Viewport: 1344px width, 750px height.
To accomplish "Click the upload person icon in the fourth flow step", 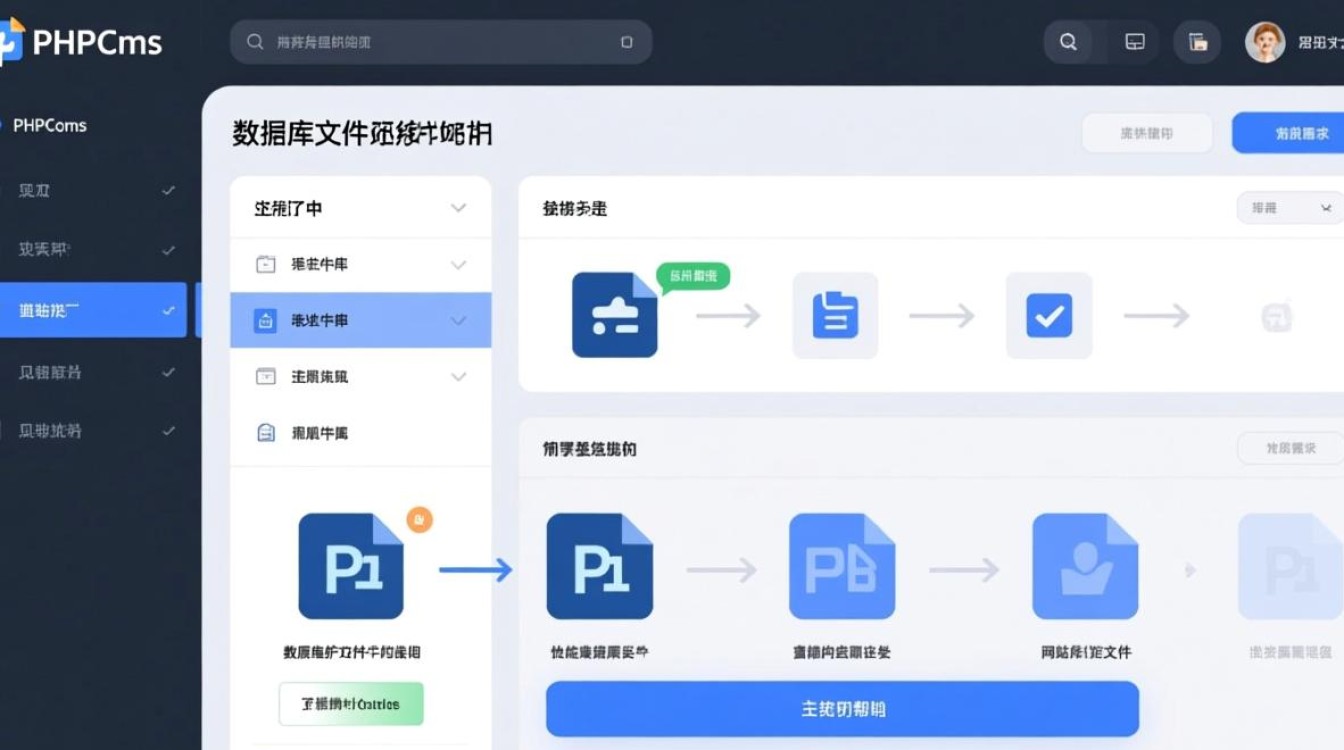I will (x=1085, y=564).
